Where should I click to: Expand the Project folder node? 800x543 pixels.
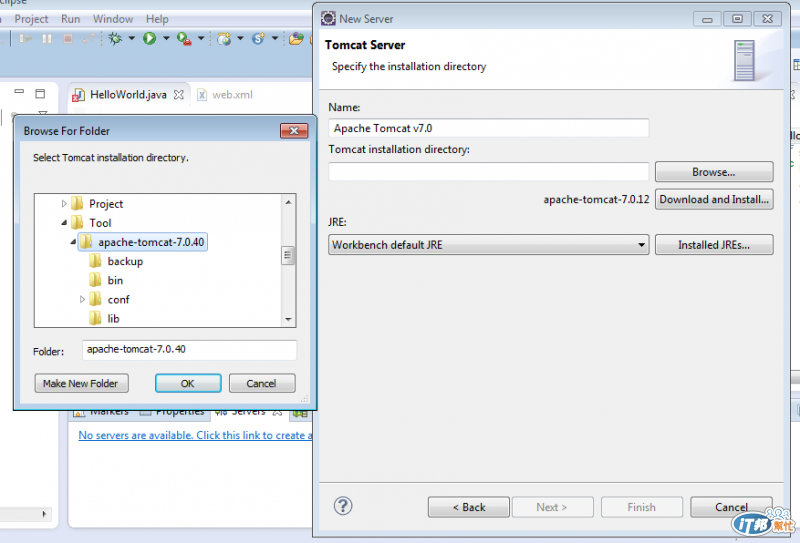click(x=64, y=204)
